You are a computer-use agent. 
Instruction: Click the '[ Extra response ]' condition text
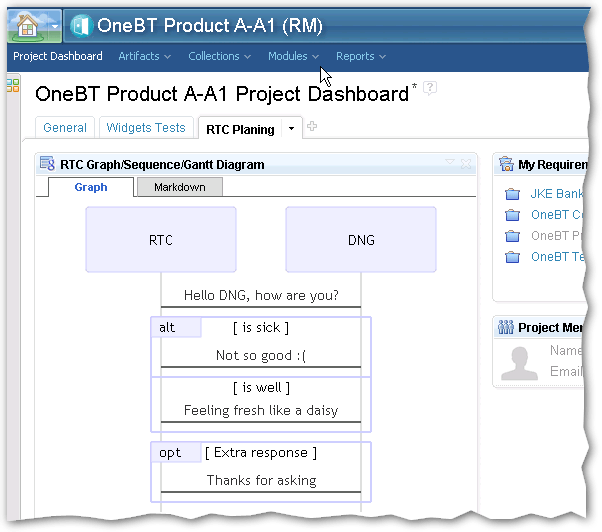point(261,453)
